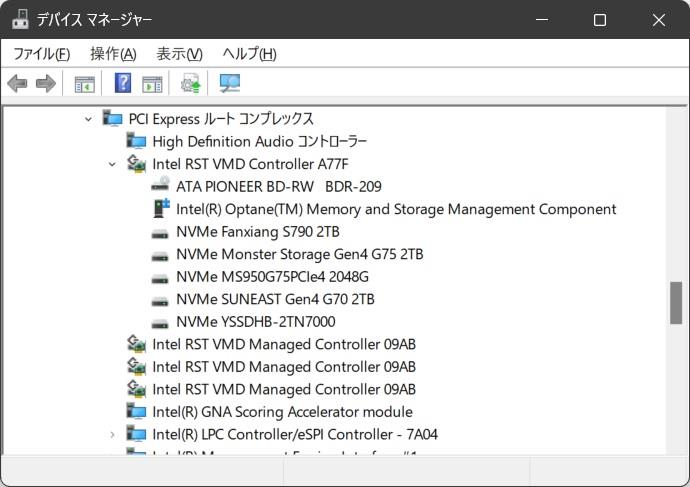Click icon of Intel RST VMD Controller A77F

pyautogui.click(x=136, y=164)
